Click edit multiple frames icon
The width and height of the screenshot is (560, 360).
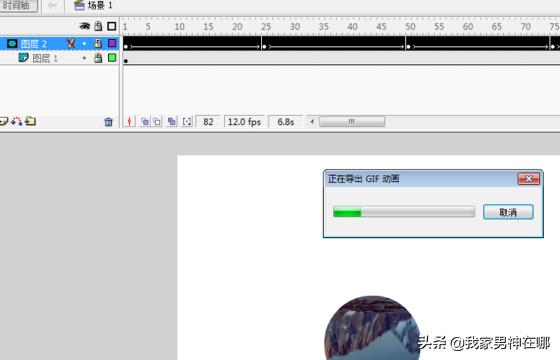172,122
